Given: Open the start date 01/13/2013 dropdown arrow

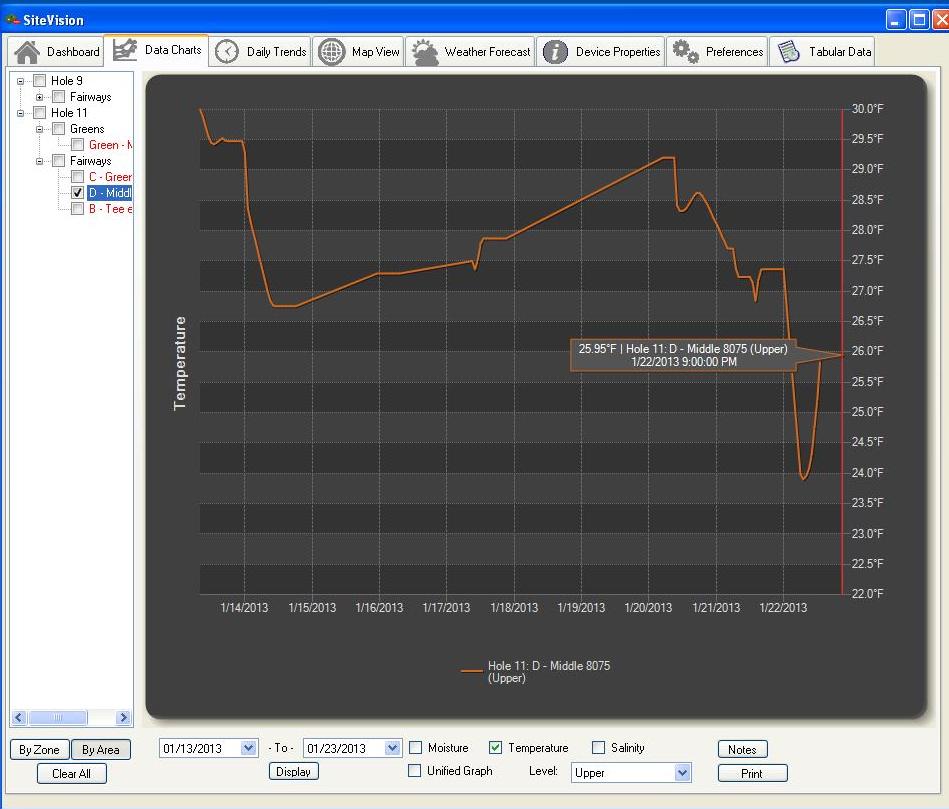Looking at the screenshot, I should click(x=248, y=748).
